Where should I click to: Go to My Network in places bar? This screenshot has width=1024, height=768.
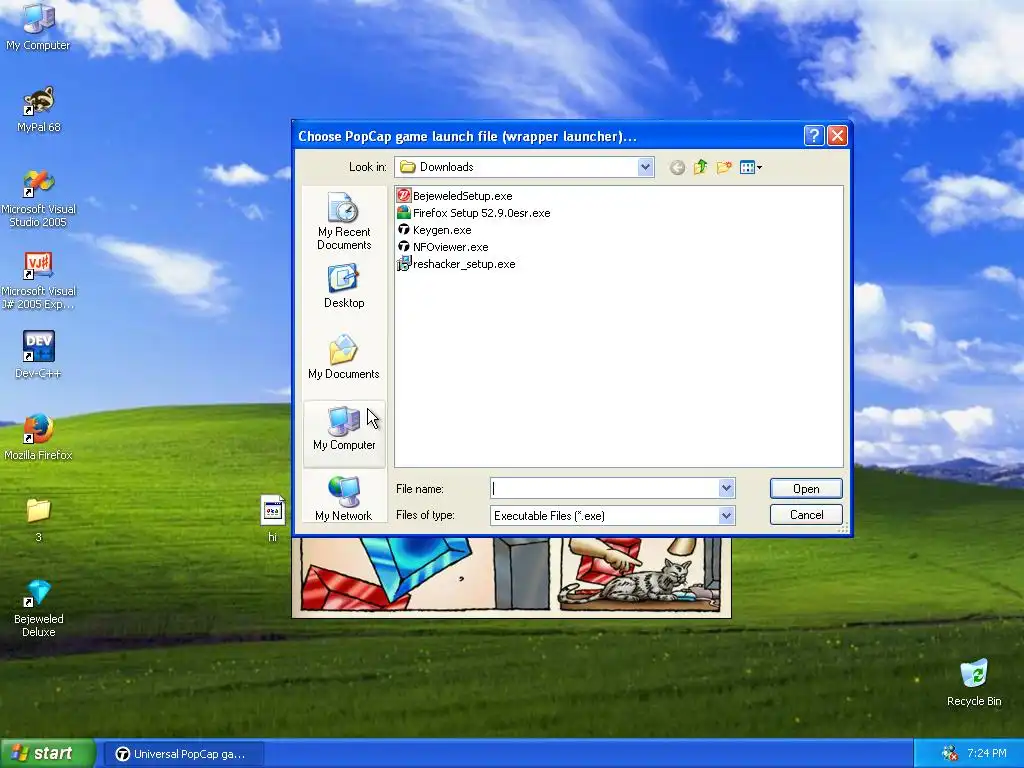pos(344,498)
